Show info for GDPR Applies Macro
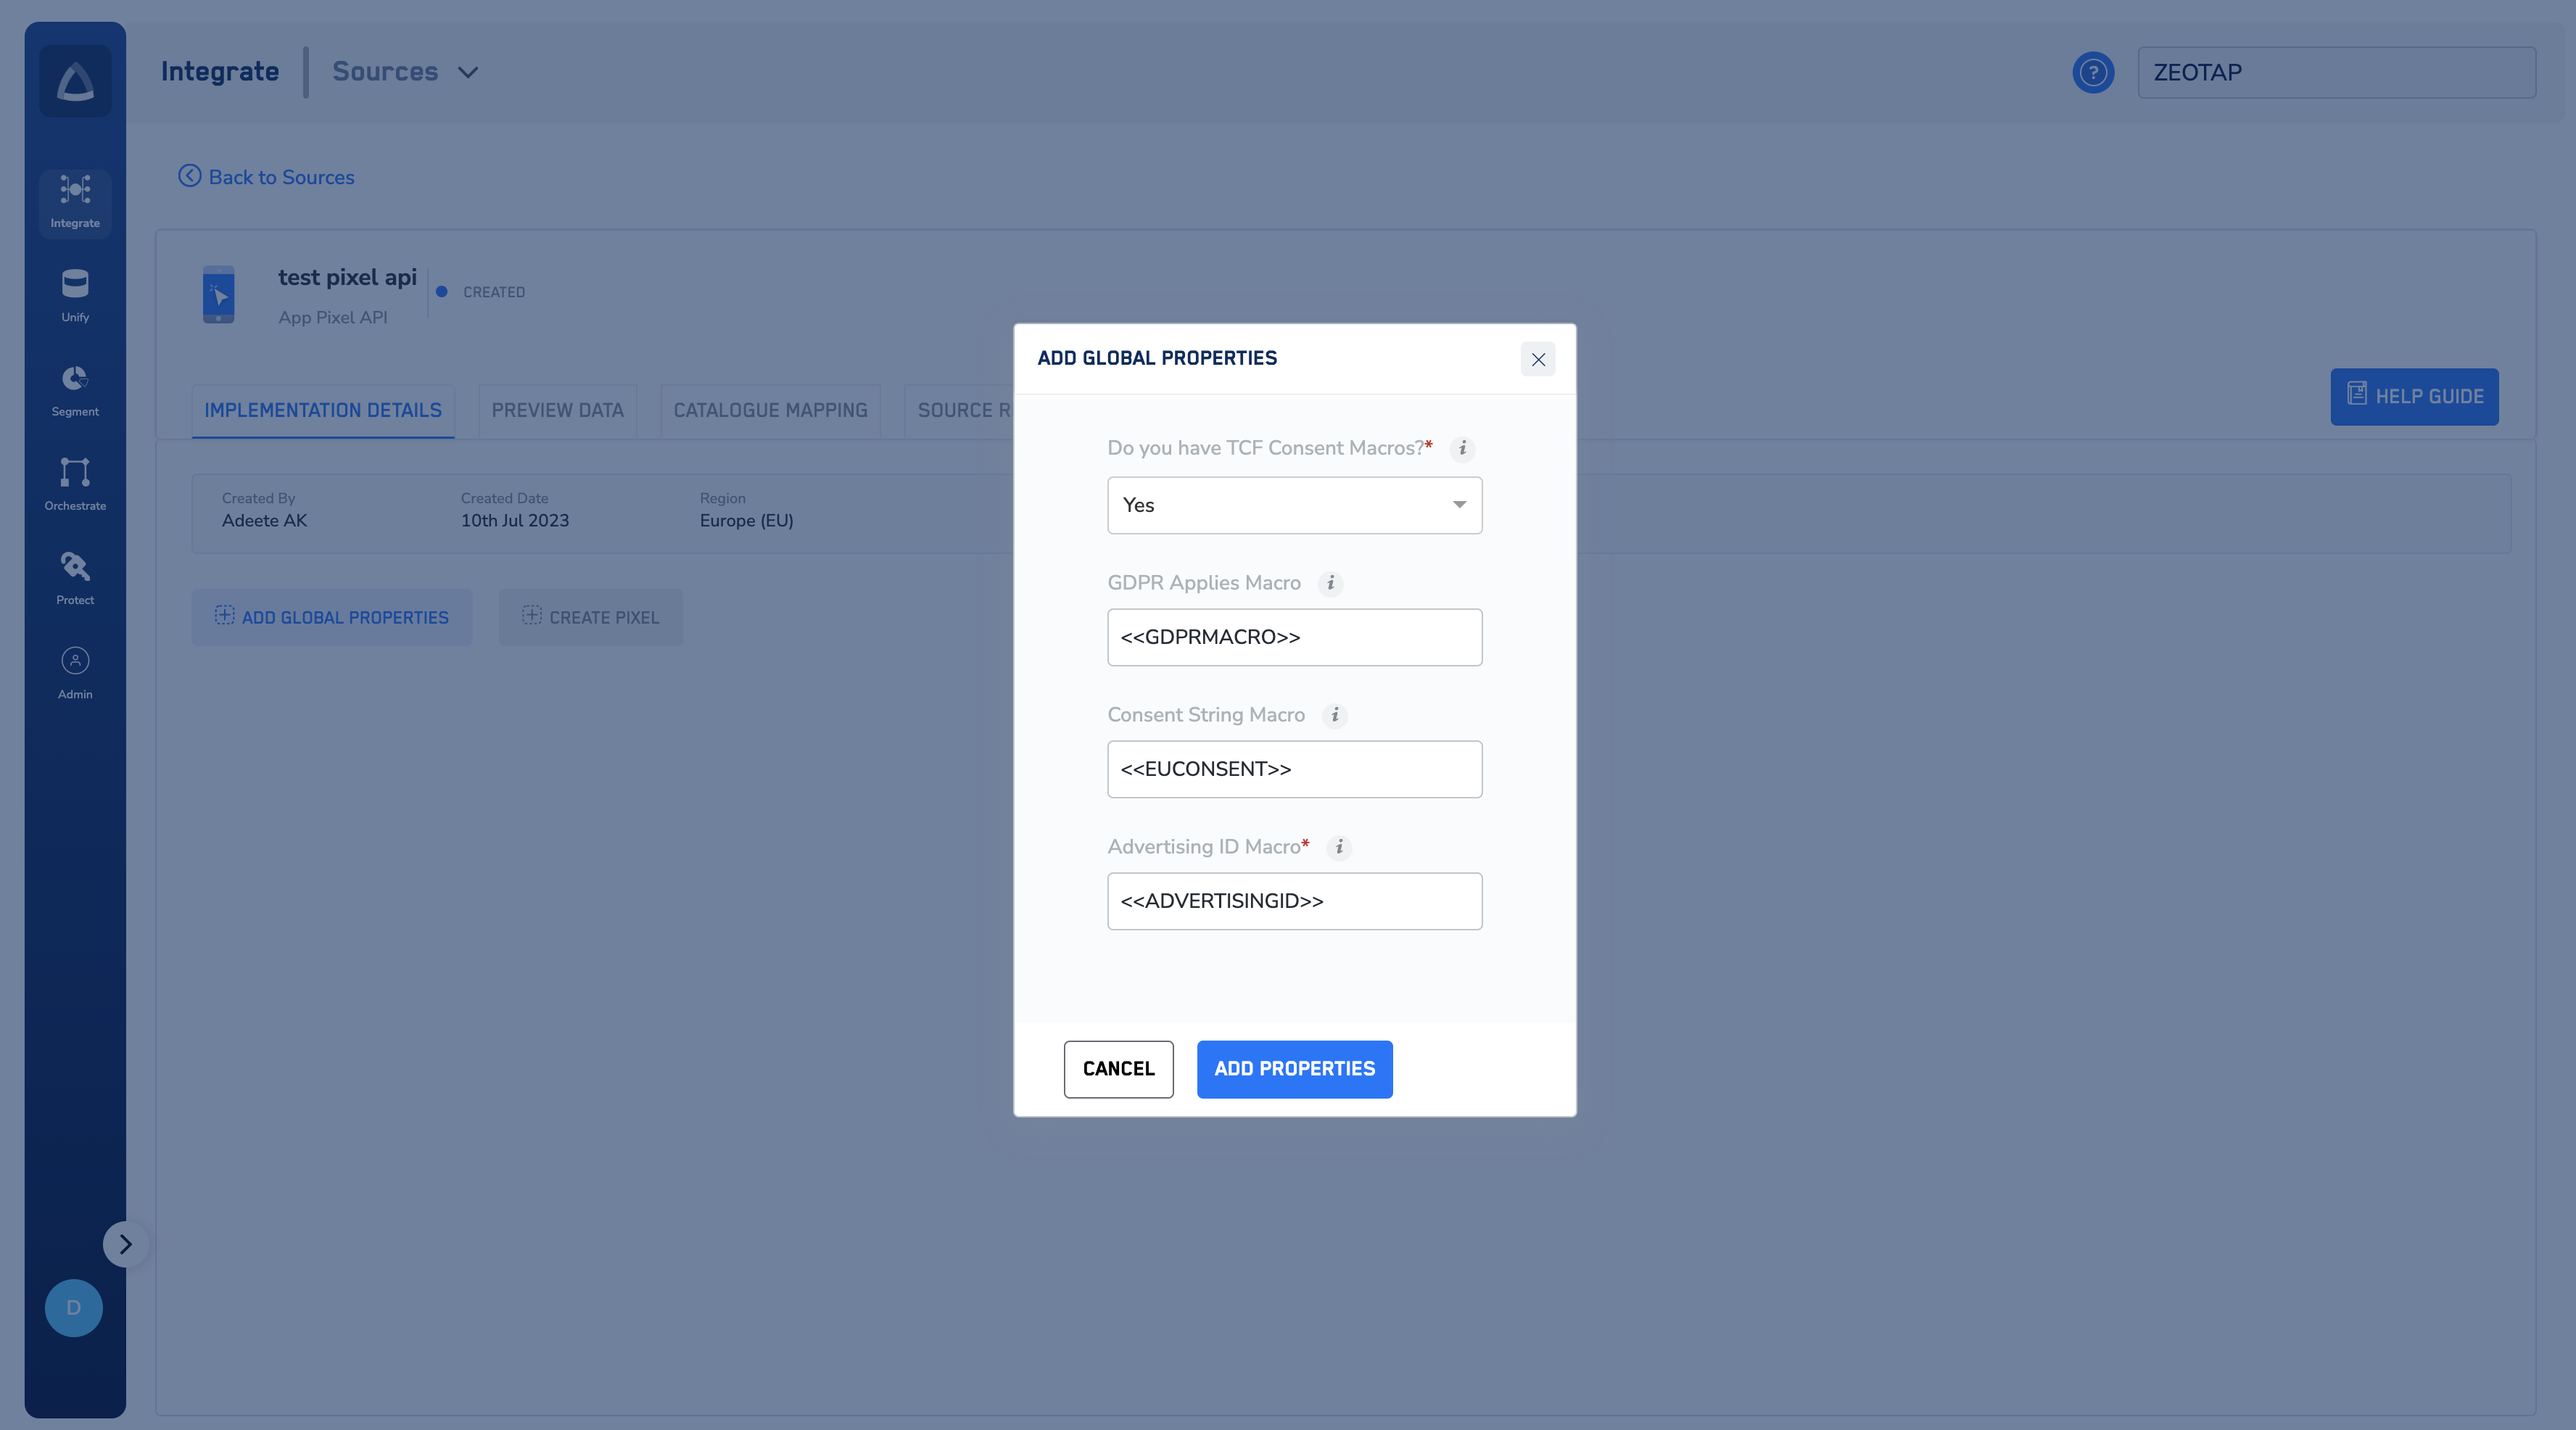 click(x=1330, y=583)
